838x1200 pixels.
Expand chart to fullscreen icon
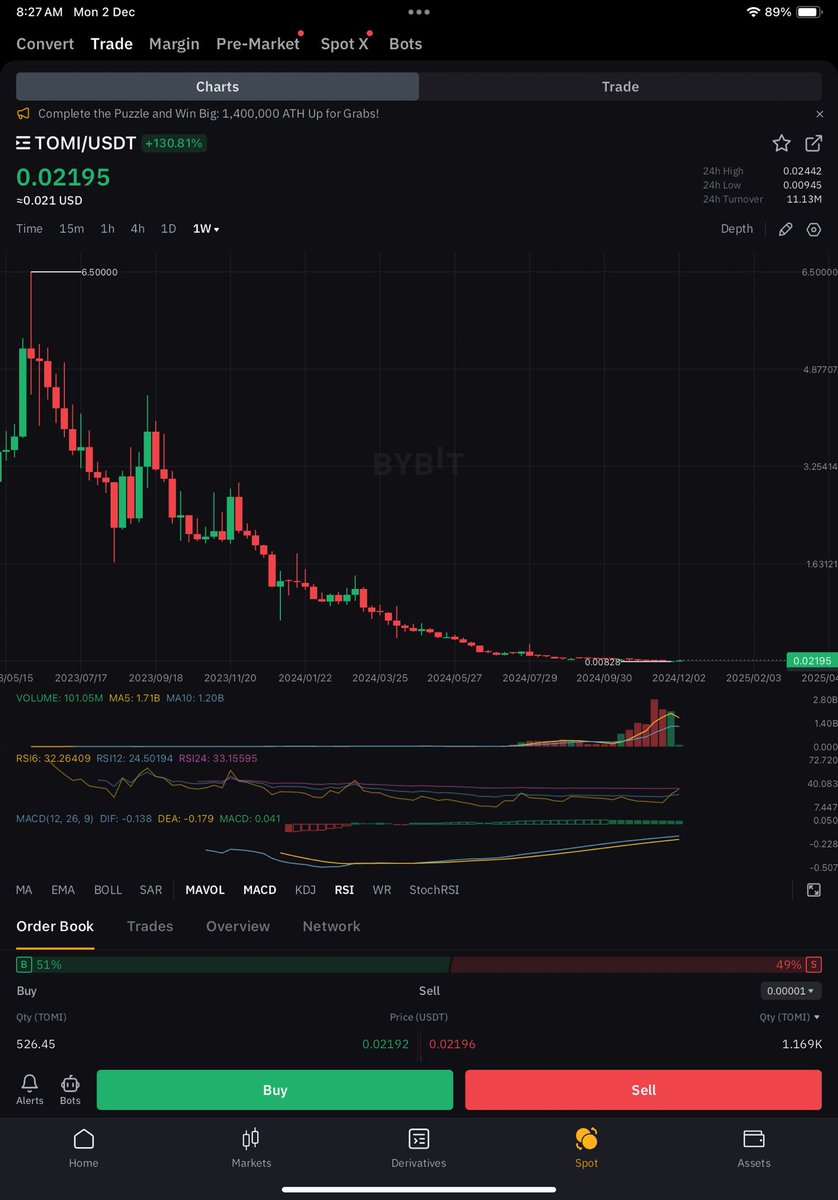[813, 889]
